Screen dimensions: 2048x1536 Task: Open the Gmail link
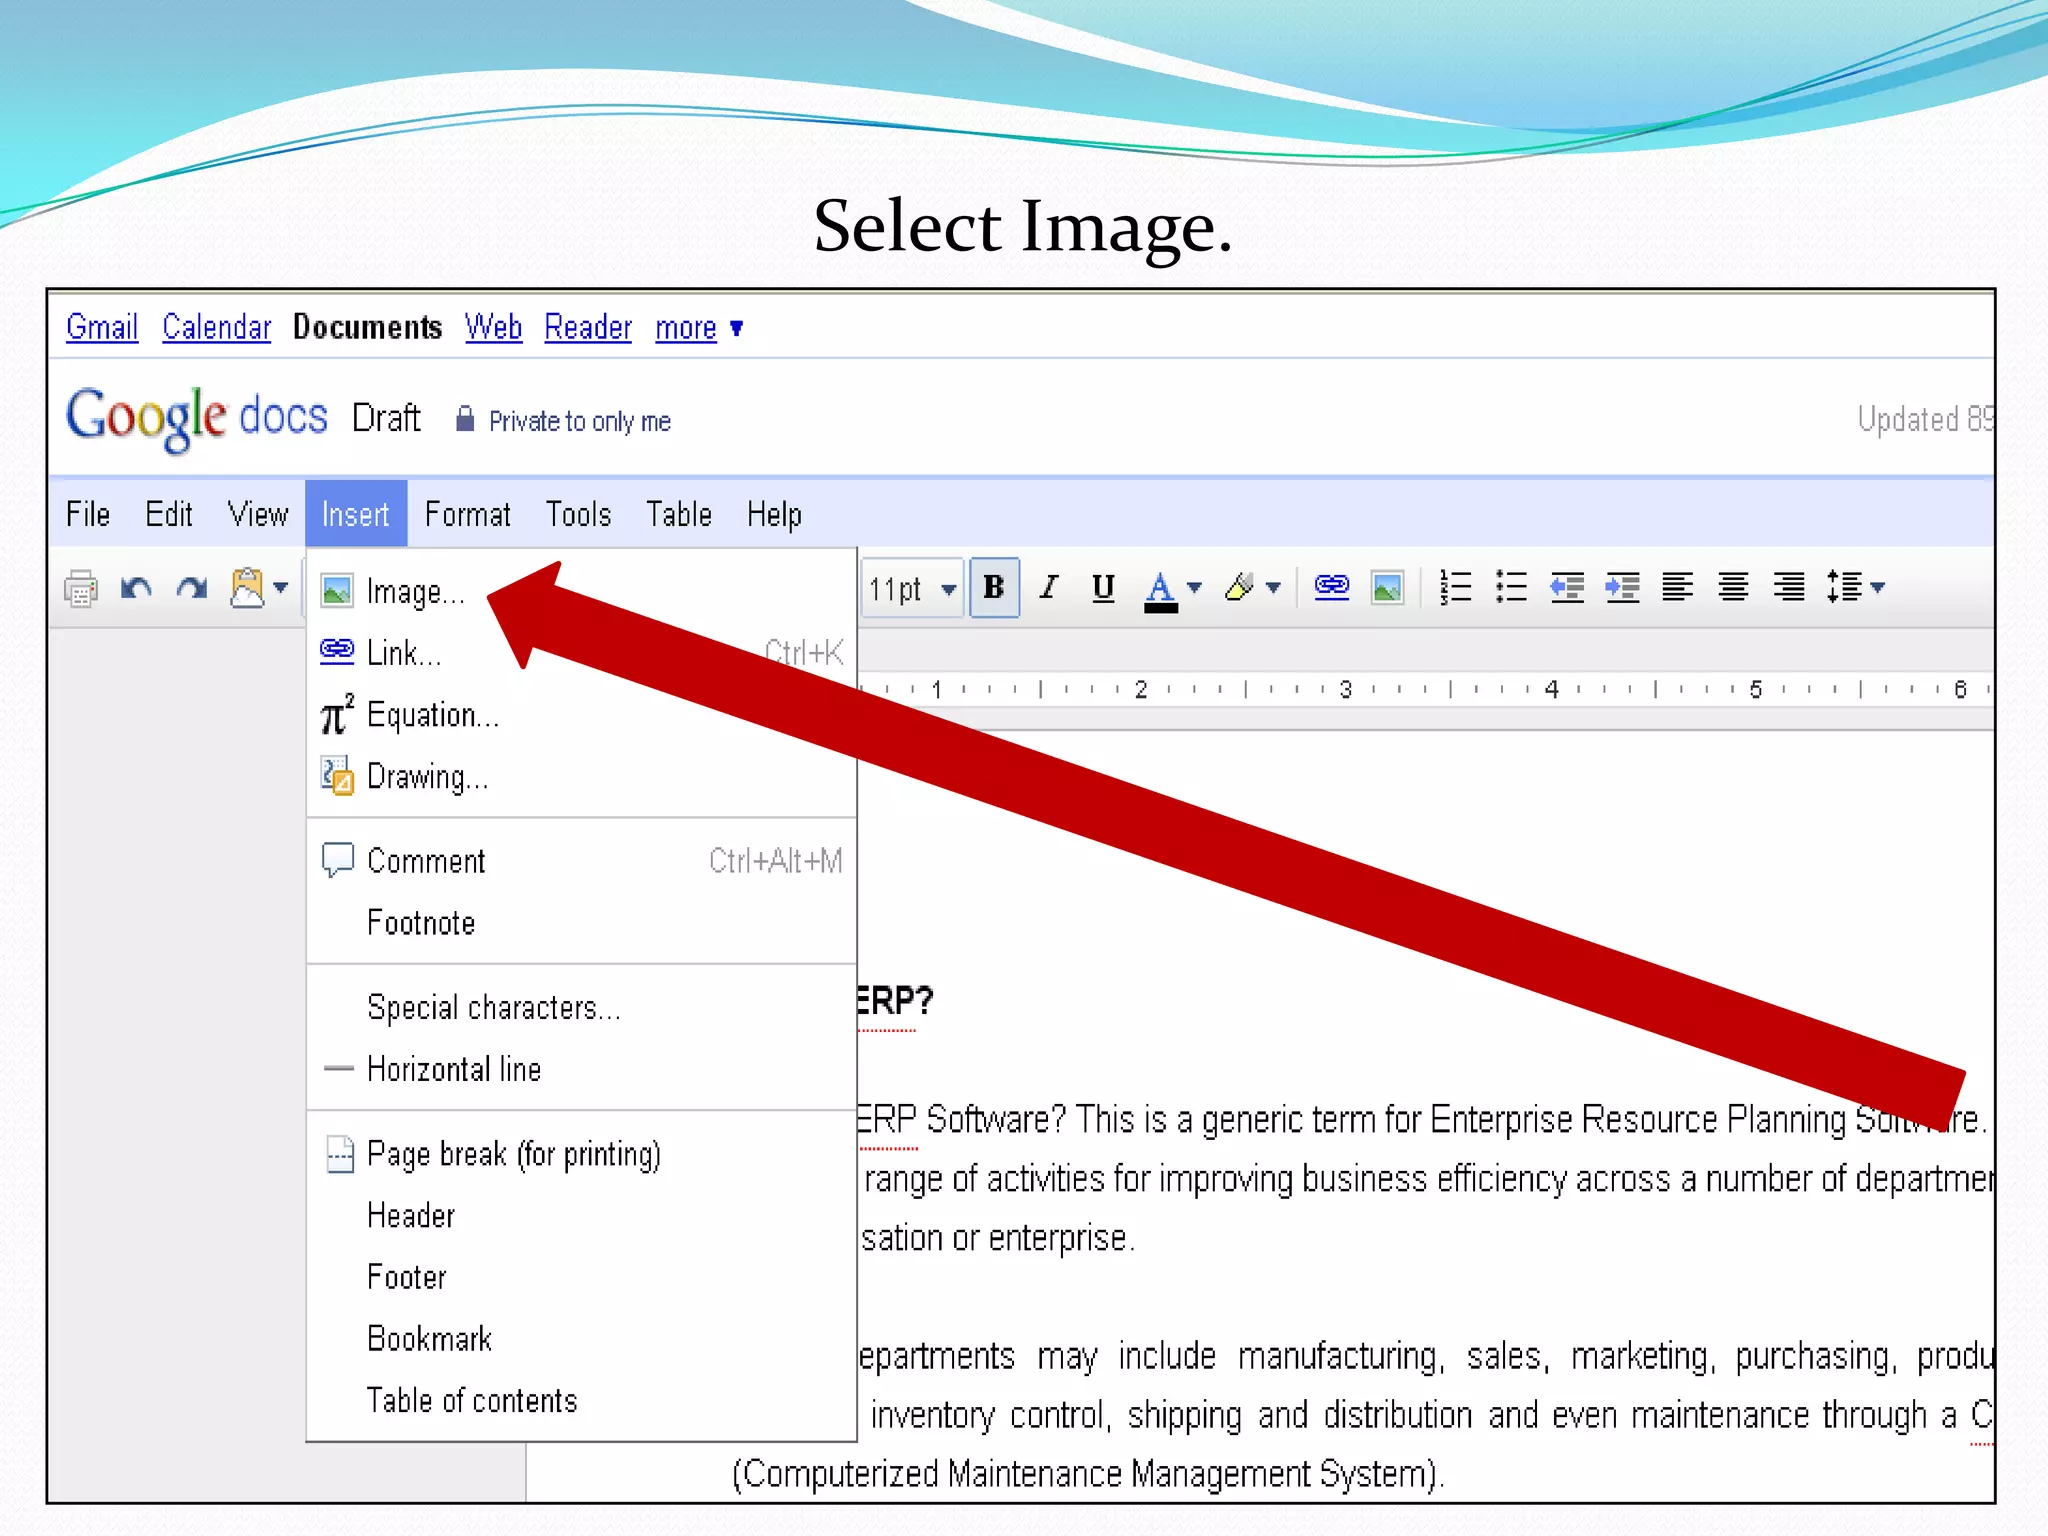pyautogui.click(x=102, y=327)
